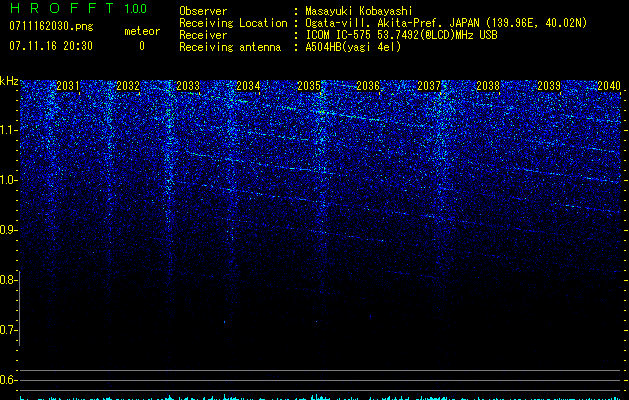This screenshot has width=629, height=400.
Task: Click the Observer label
Action: 203,11
